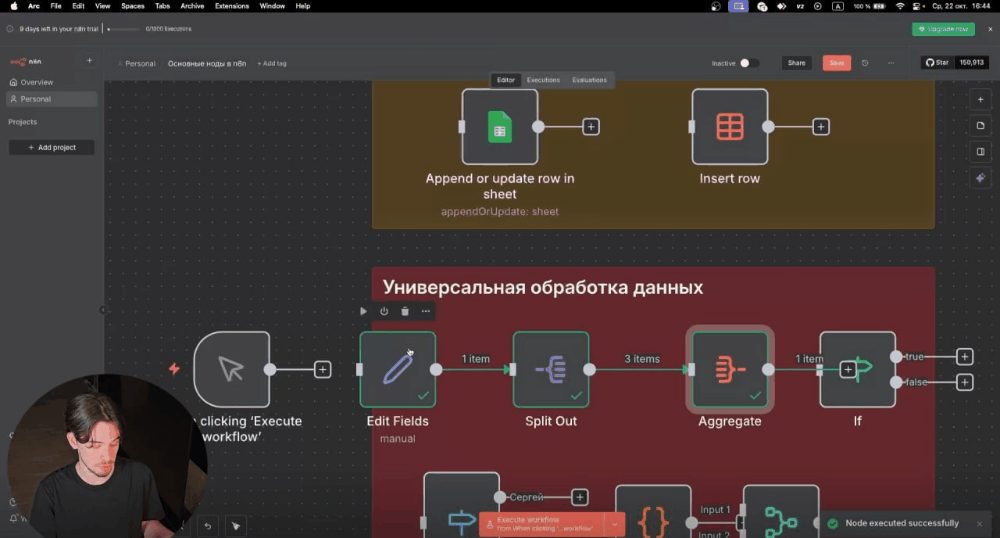Click the Save button
Image resolution: width=1000 pixels, height=538 pixels.
pyautogui.click(x=837, y=63)
